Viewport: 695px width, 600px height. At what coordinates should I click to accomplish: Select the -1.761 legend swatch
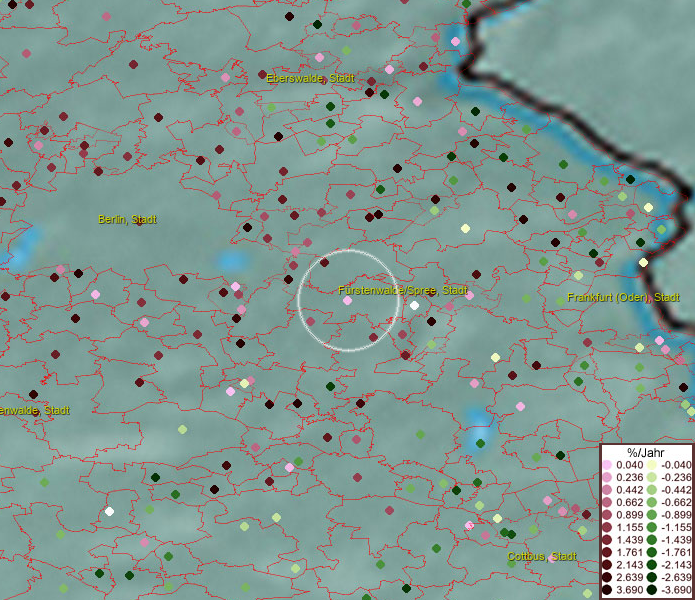click(652, 552)
